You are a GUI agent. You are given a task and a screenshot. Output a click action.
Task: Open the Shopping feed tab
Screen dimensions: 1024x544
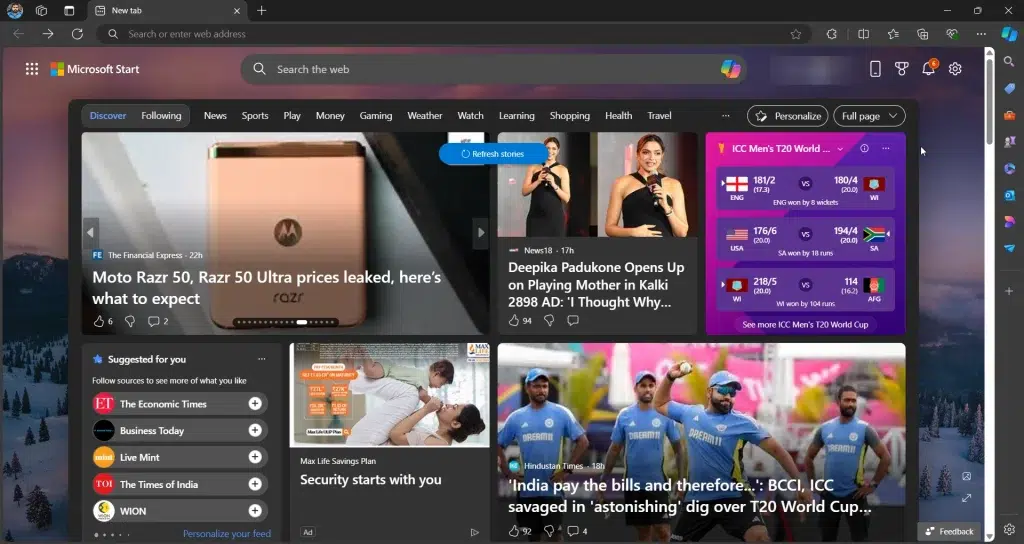(569, 116)
